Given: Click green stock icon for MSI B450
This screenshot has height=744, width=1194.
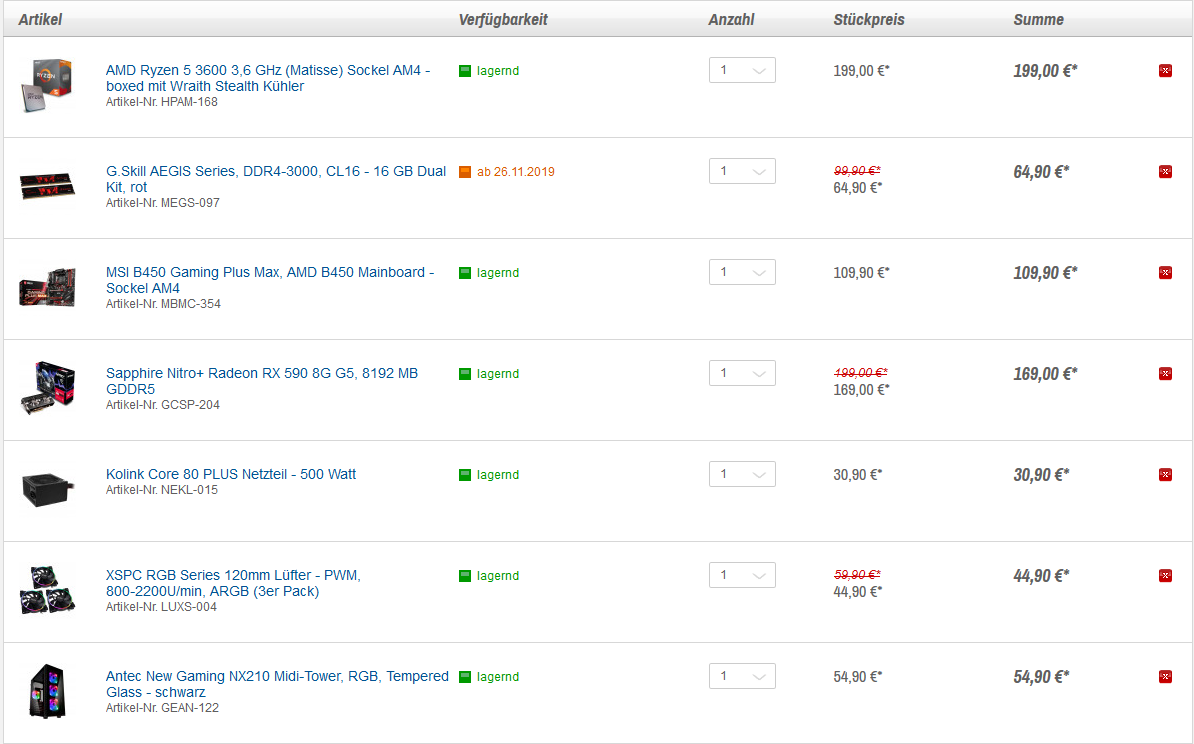Looking at the screenshot, I should click(x=465, y=273).
